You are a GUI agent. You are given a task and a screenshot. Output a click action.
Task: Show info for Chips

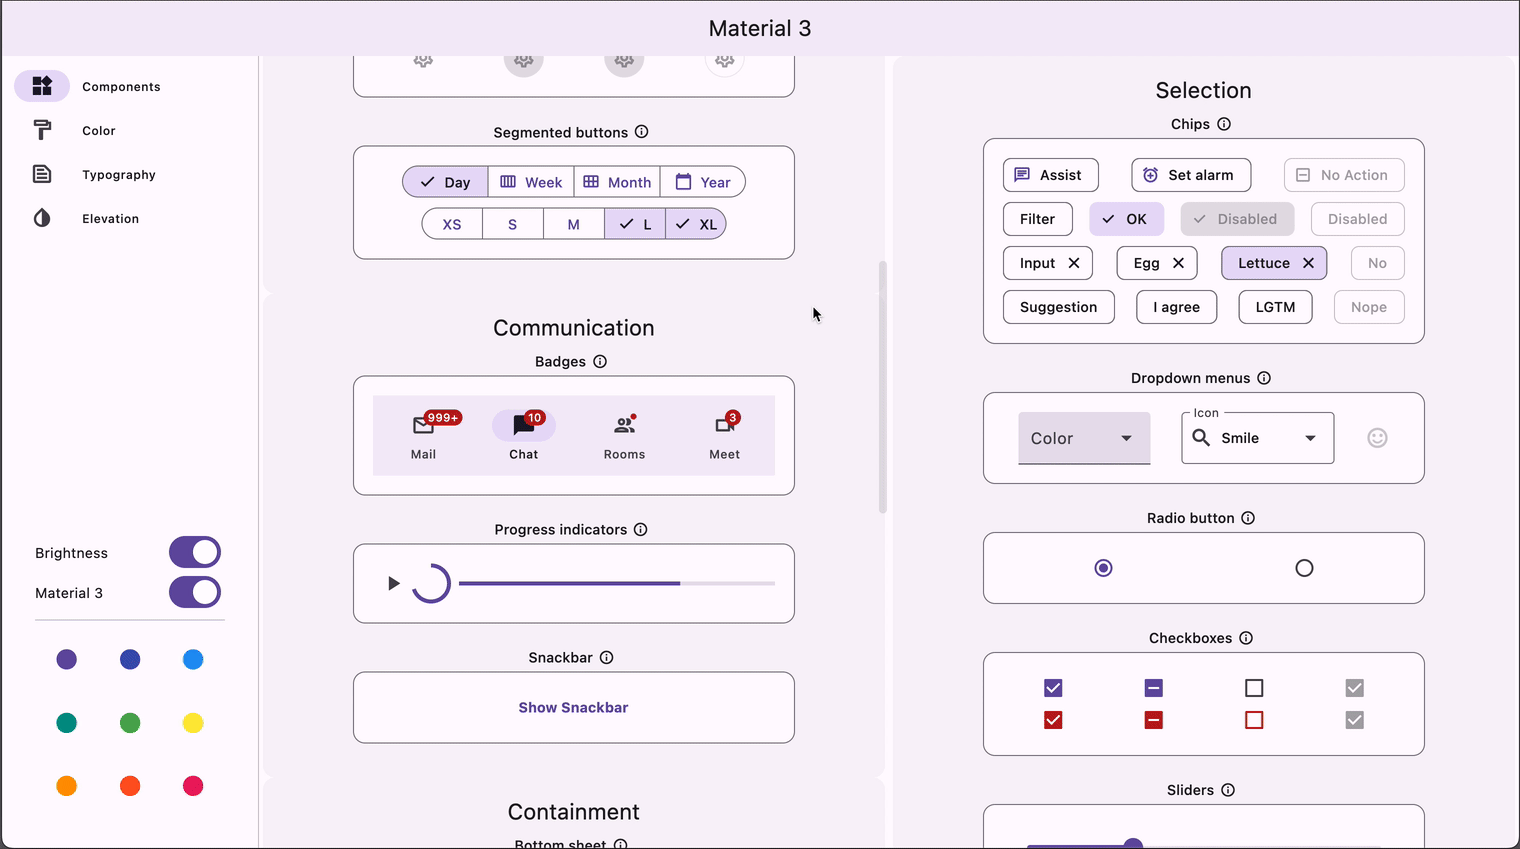[1224, 124]
